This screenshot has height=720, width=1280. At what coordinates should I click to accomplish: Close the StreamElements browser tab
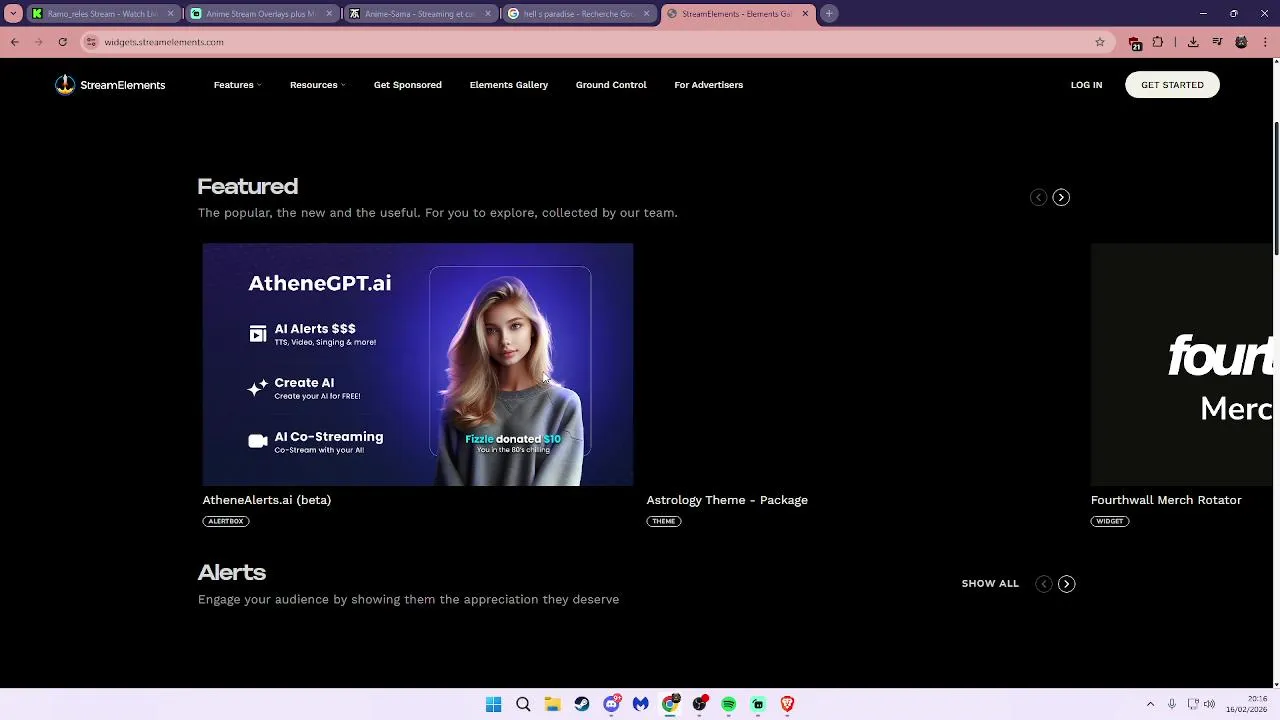(x=805, y=14)
